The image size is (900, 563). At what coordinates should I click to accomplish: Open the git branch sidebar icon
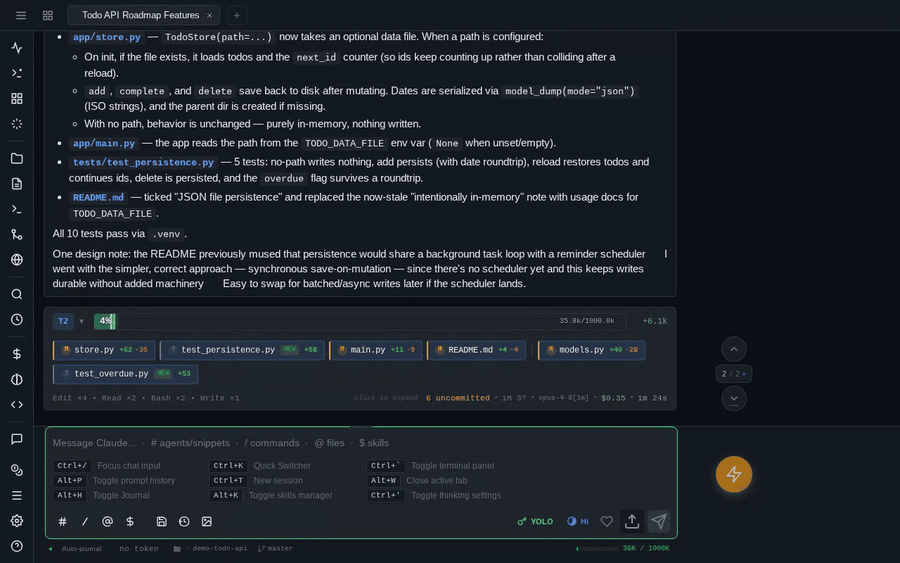coord(17,235)
